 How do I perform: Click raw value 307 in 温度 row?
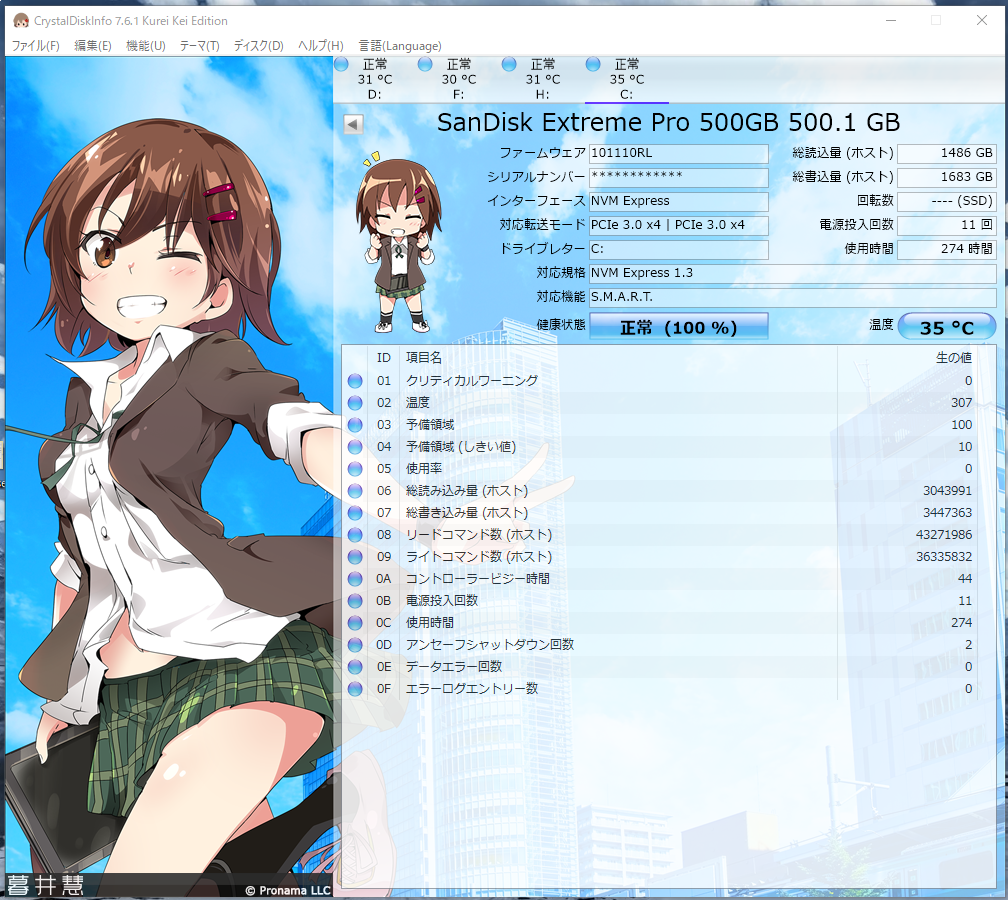pos(962,402)
